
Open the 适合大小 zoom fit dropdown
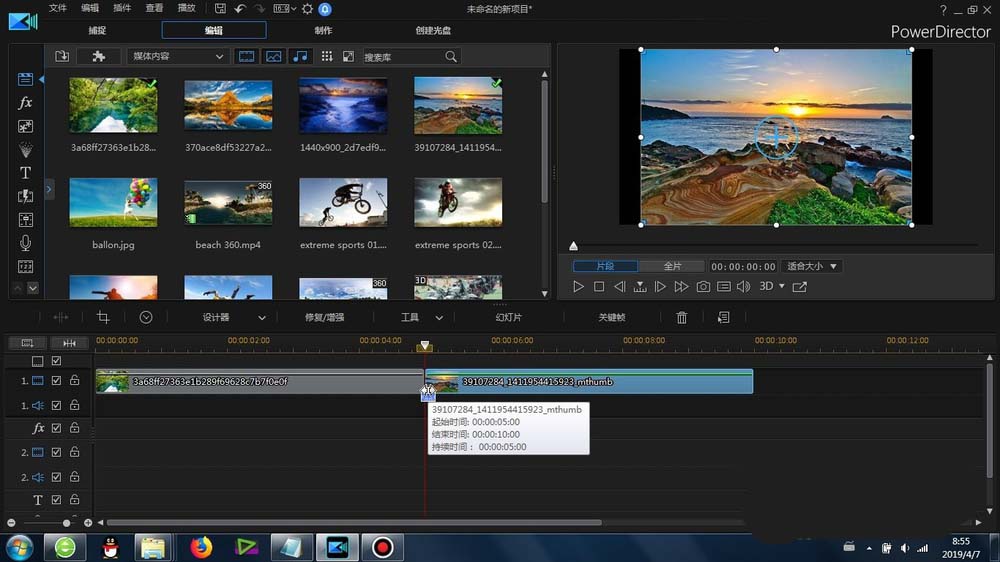[x=811, y=267]
